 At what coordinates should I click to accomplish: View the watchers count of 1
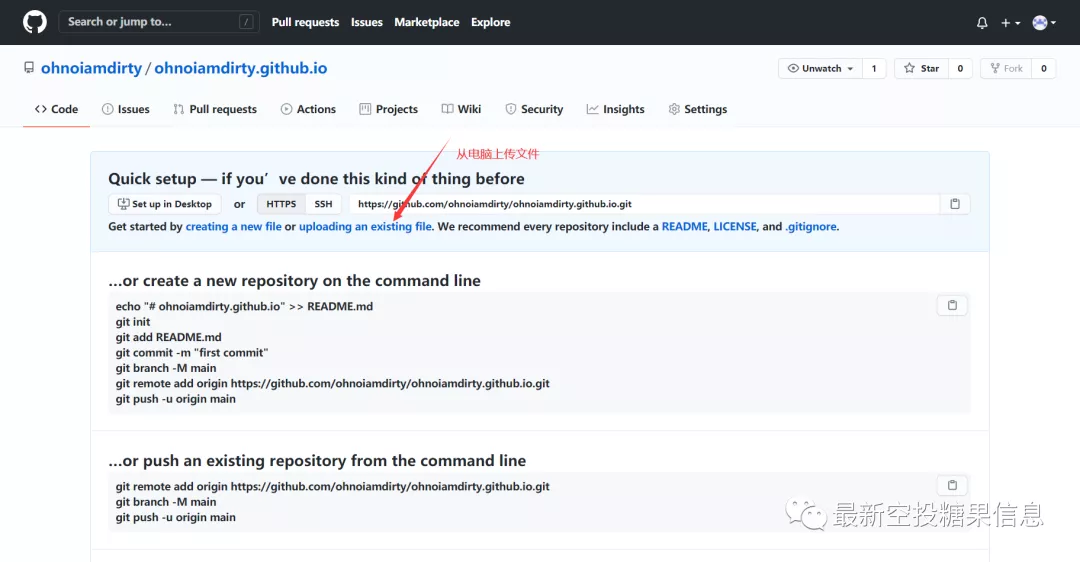pos(874,68)
